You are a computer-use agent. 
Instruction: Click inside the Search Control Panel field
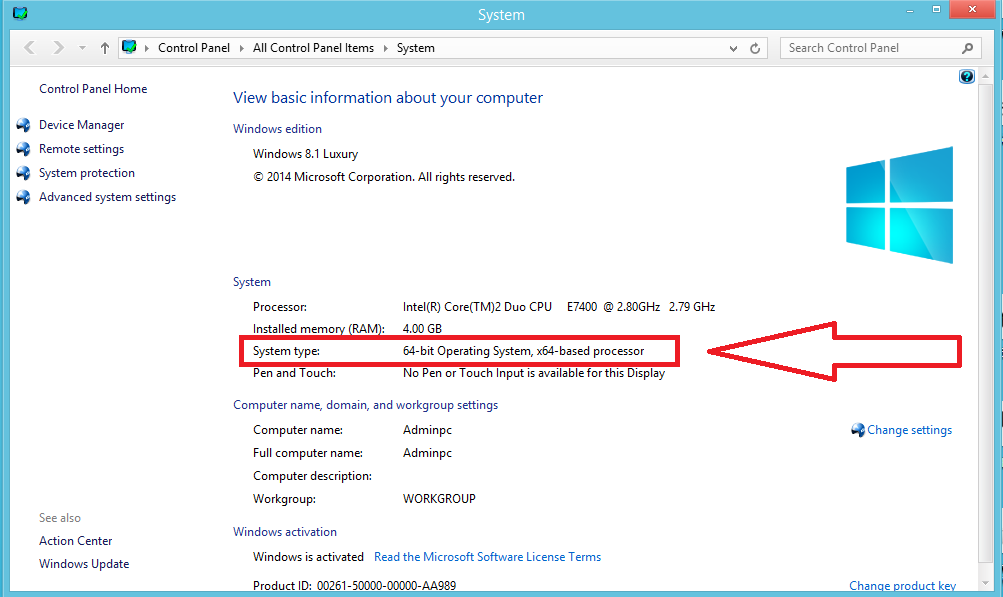tap(868, 48)
